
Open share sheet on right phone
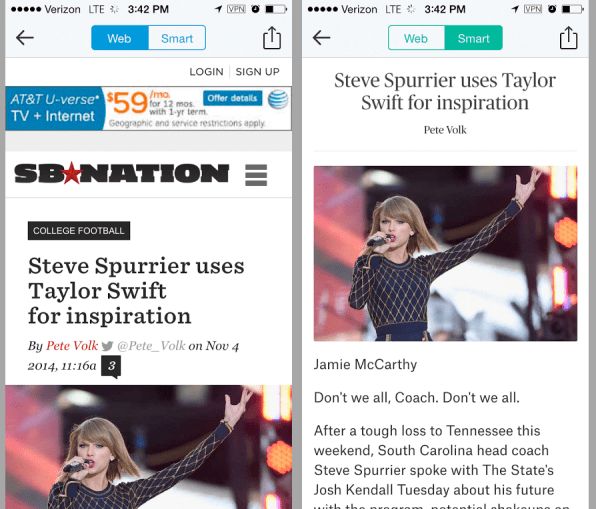click(x=569, y=37)
